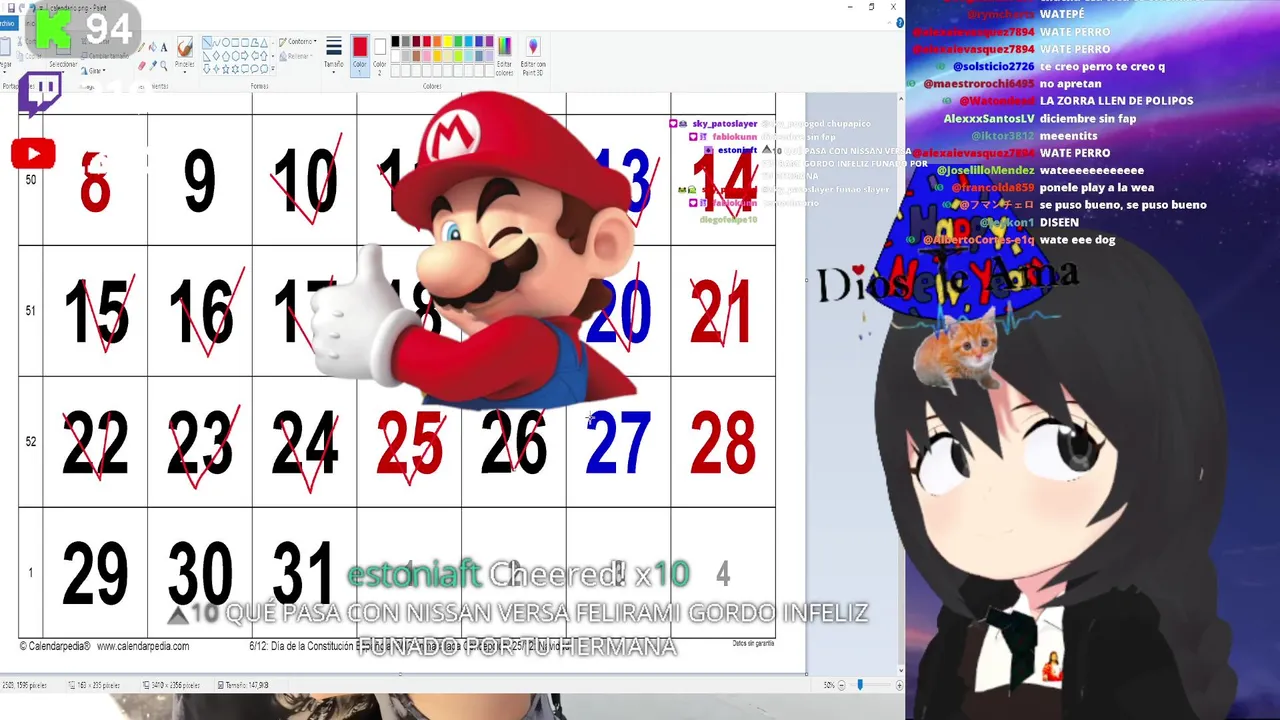Click the blue number 27 on the calendar

tap(617, 442)
